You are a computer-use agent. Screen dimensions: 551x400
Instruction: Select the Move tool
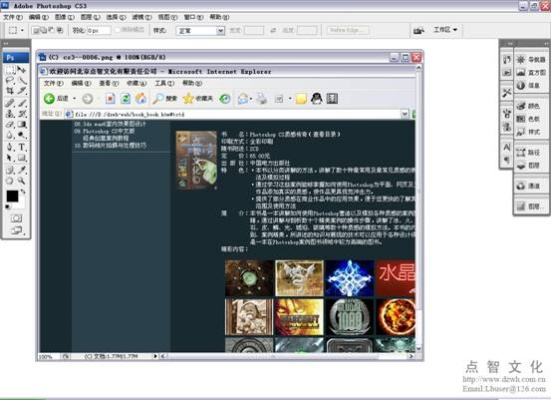click(22, 70)
